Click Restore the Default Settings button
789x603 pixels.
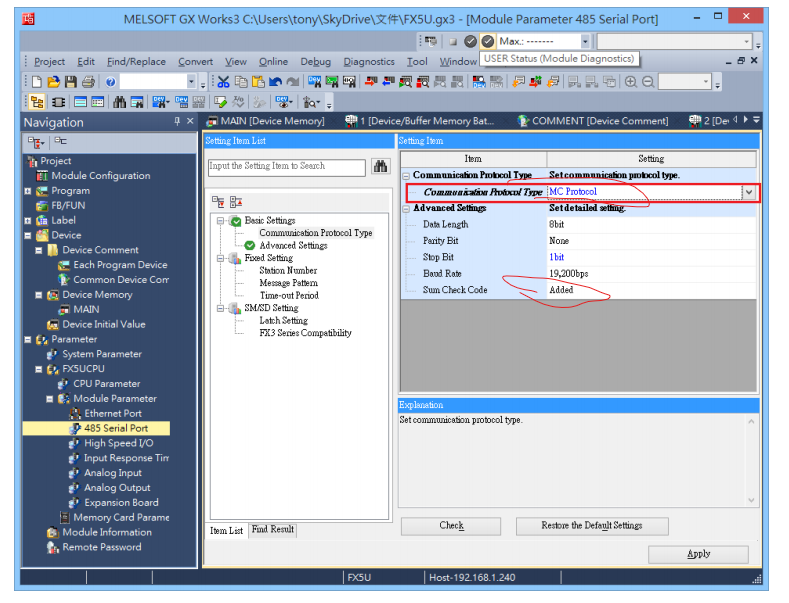click(x=591, y=526)
